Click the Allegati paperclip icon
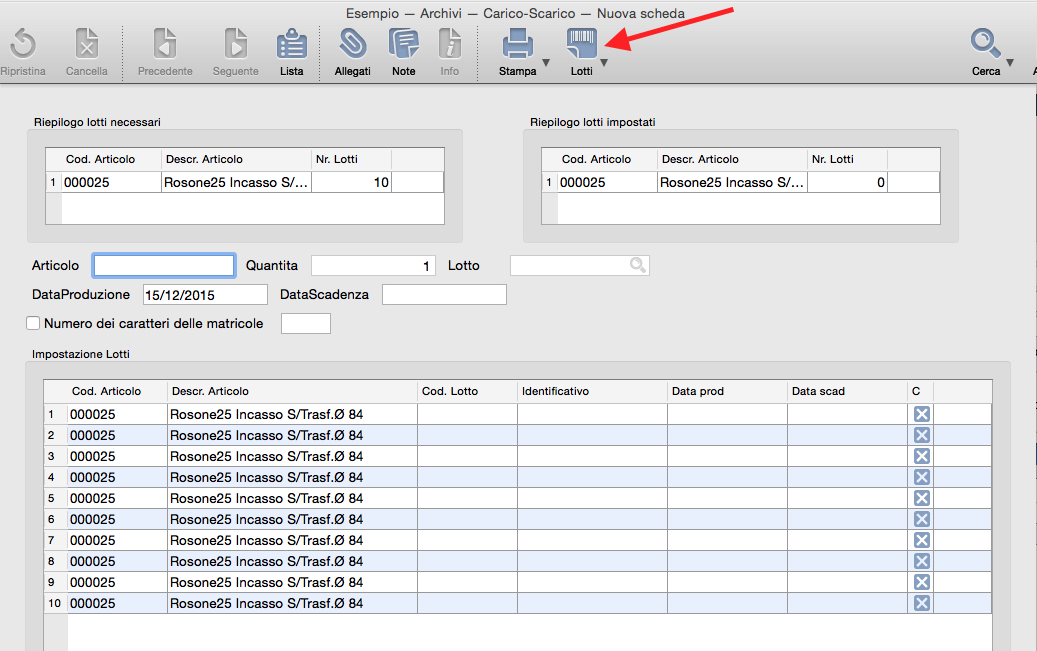This screenshot has height=651, width=1037. [352, 44]
